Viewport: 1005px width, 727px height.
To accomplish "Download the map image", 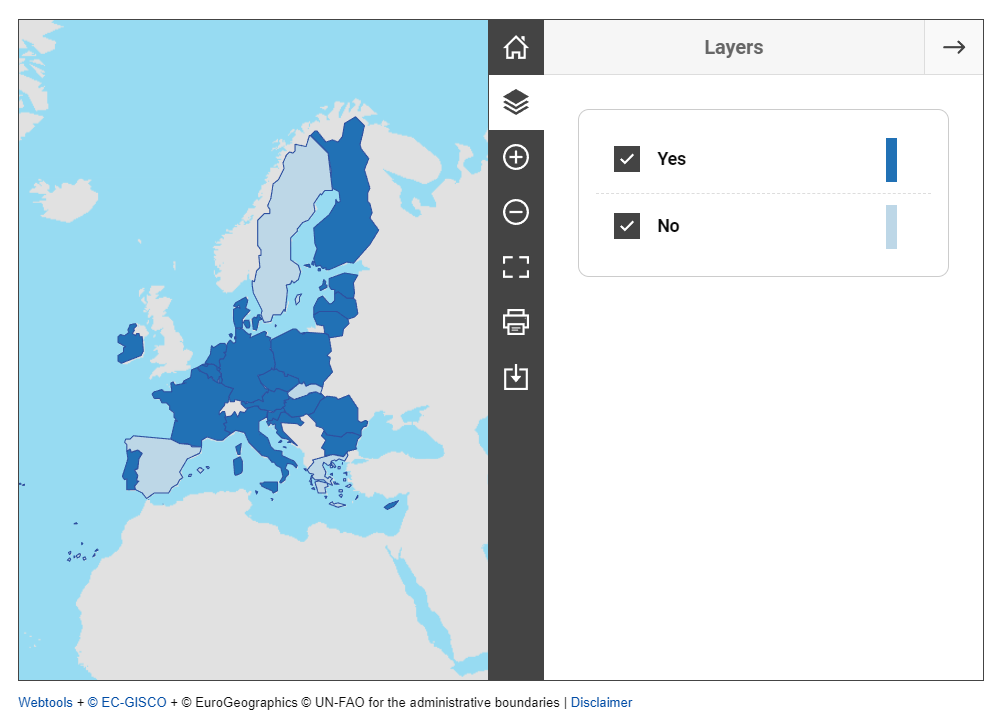I will pos(516,377).
